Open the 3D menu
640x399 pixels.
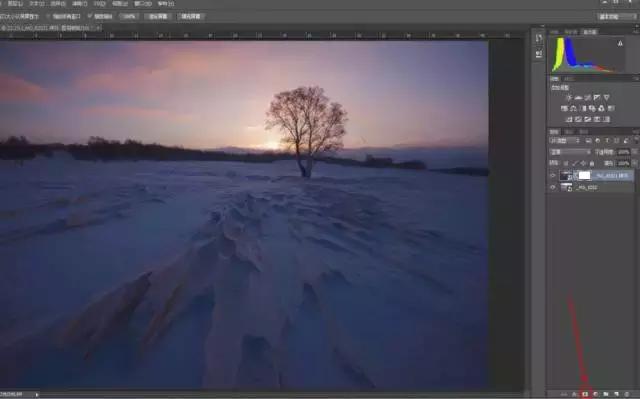[x=100, y=4]
